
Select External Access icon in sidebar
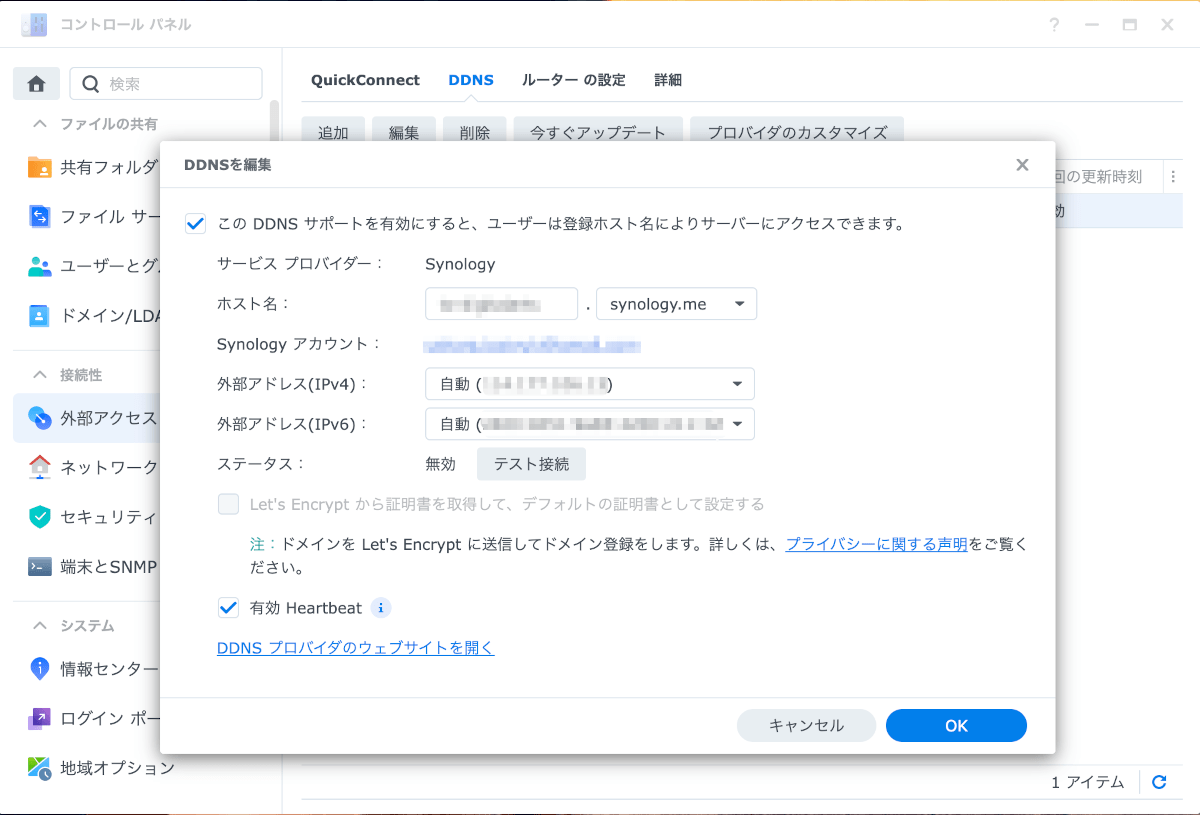pyautogui.click(x=39, y=417)
